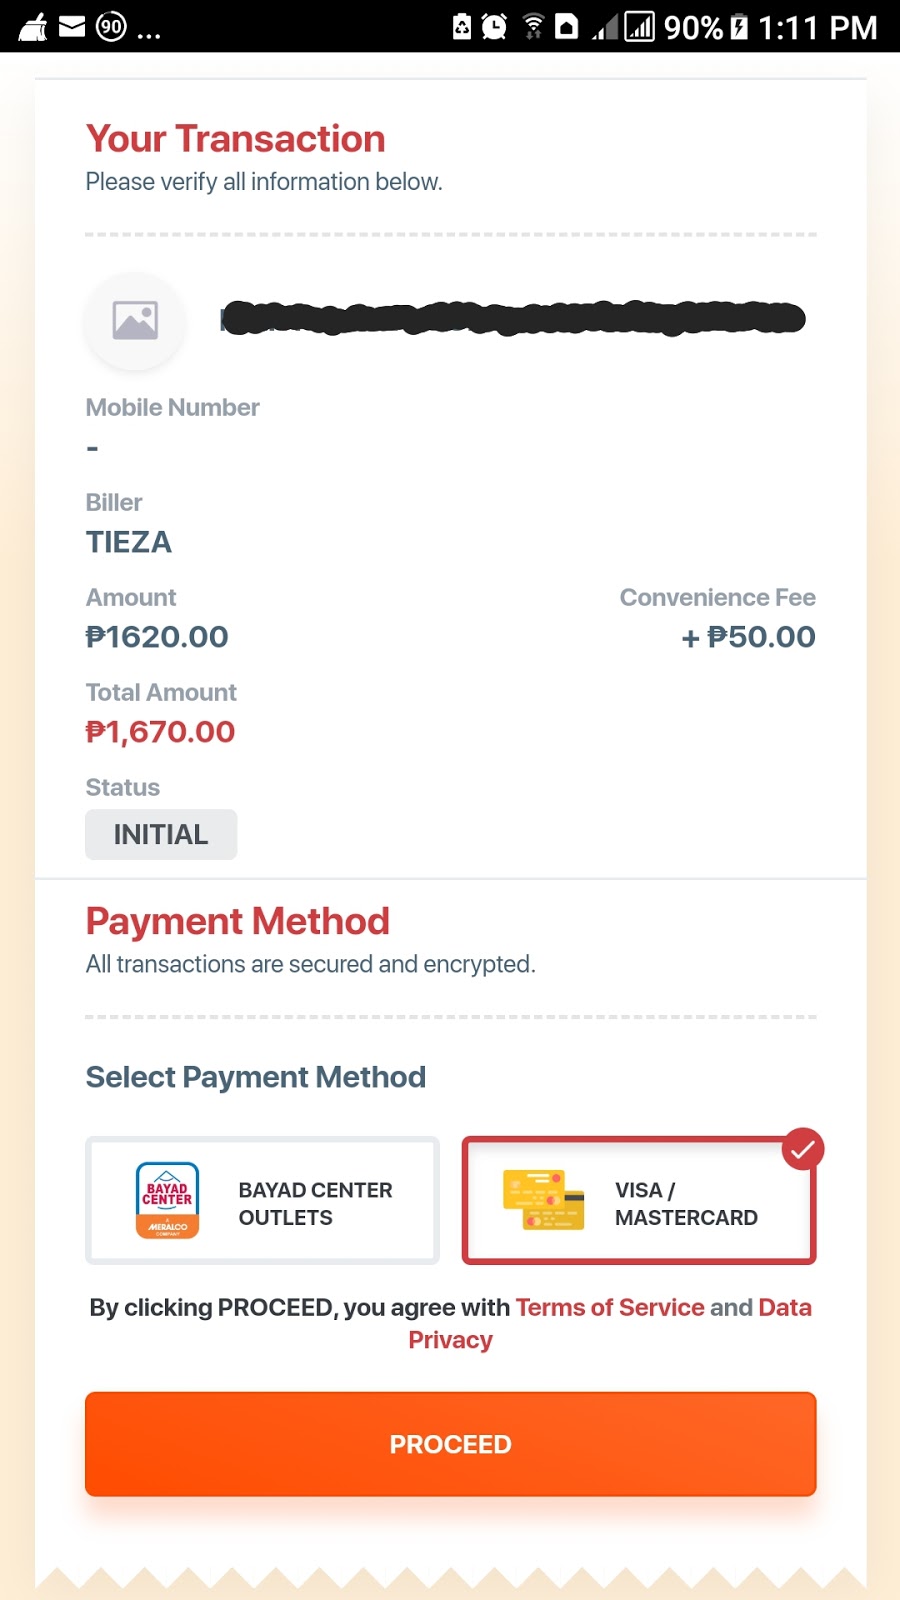Screen dimensions: 900x1600
Task: Tap the alarm clock status icon
Action: pyautogui.click(x=494, y=26)
